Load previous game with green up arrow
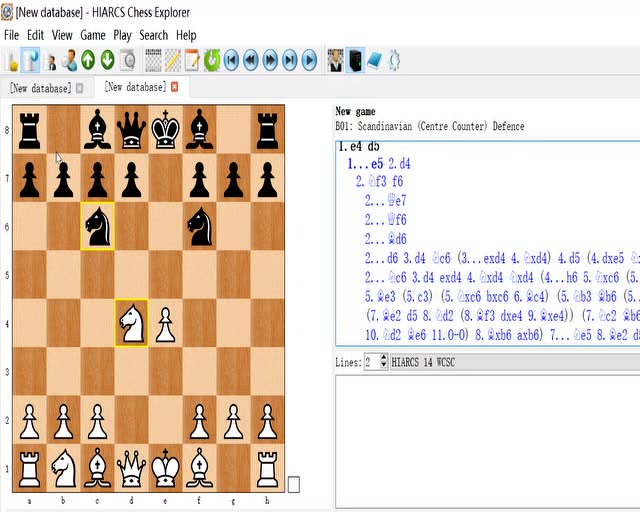 [x=88, y=60]
